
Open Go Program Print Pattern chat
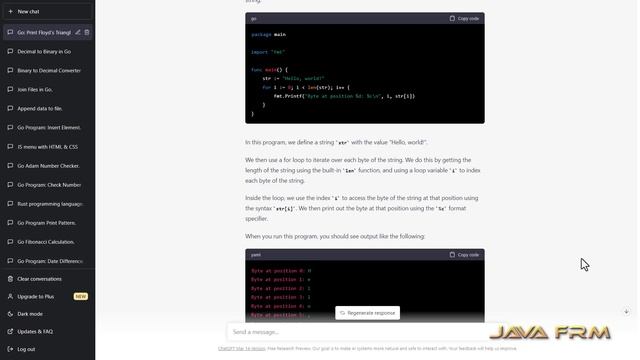48,223
